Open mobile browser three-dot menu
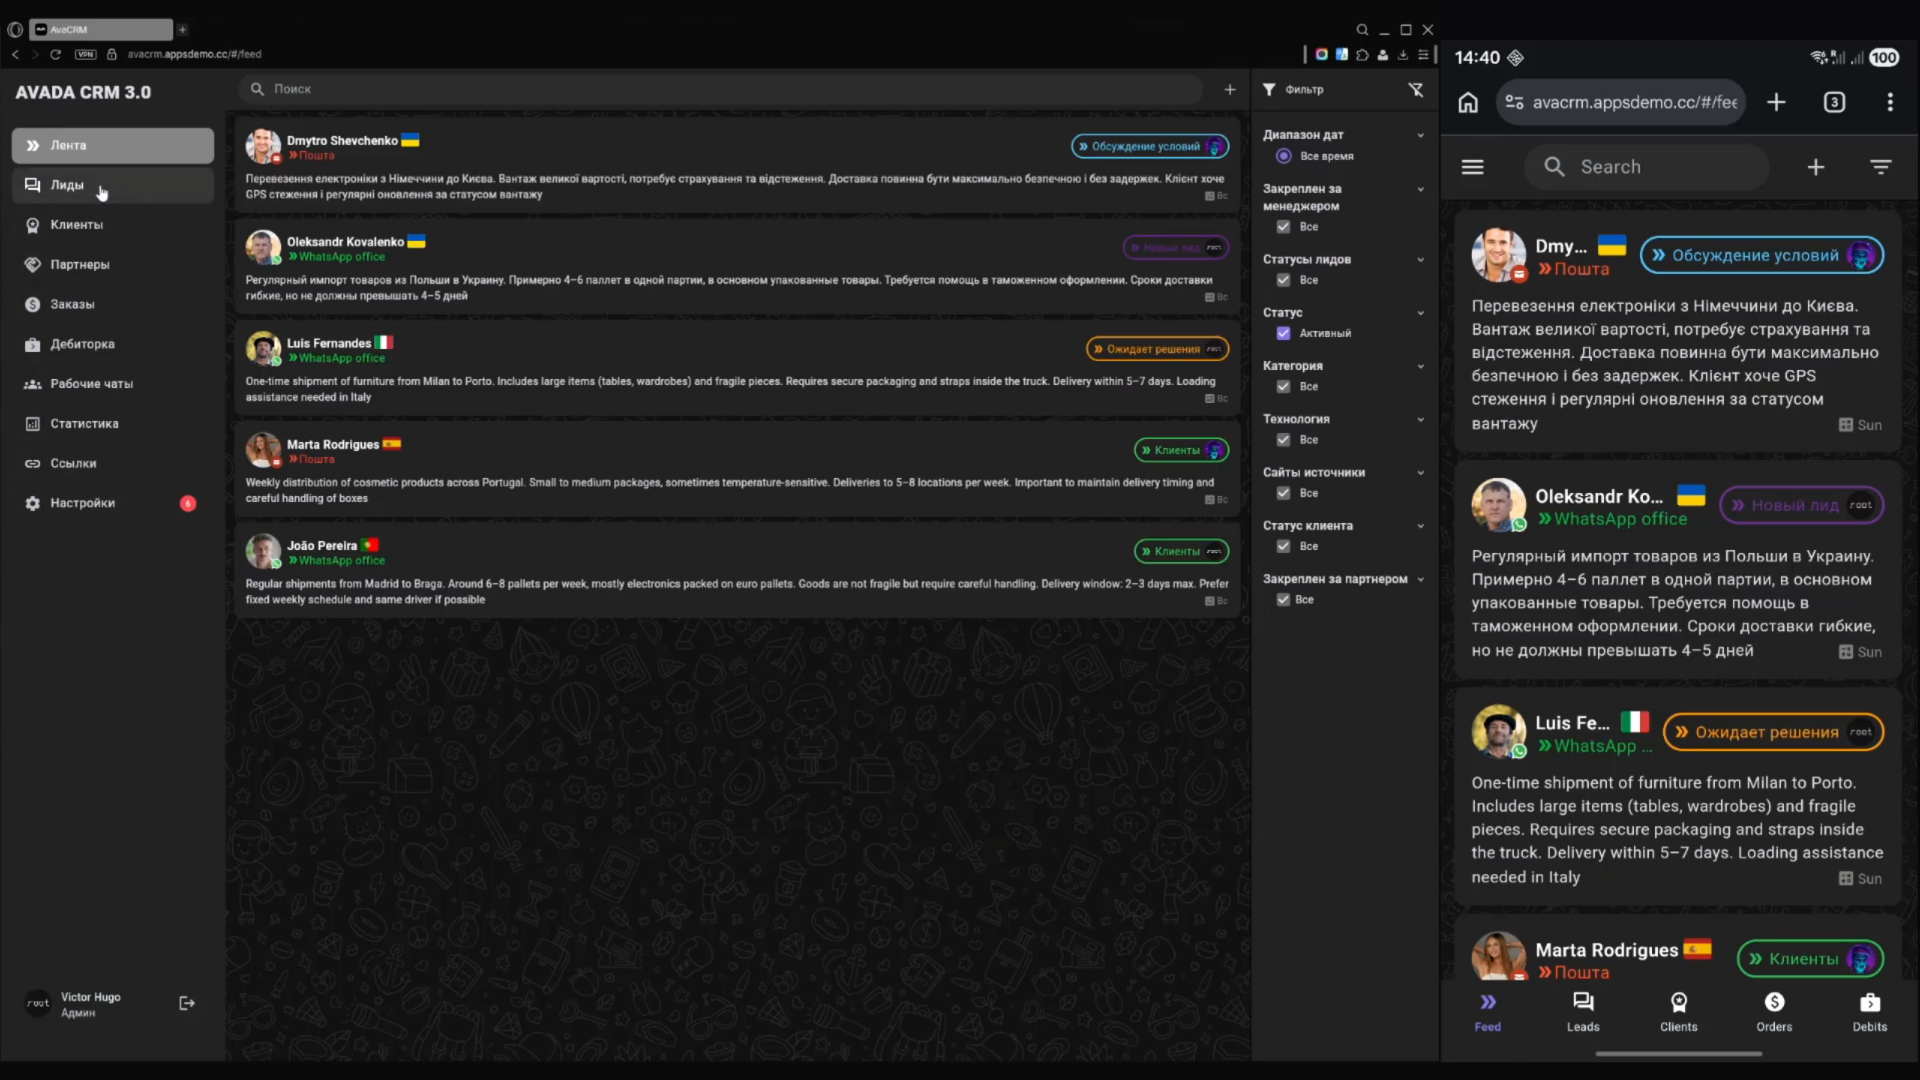The image size is (1920, 1080). point(1889,102)
